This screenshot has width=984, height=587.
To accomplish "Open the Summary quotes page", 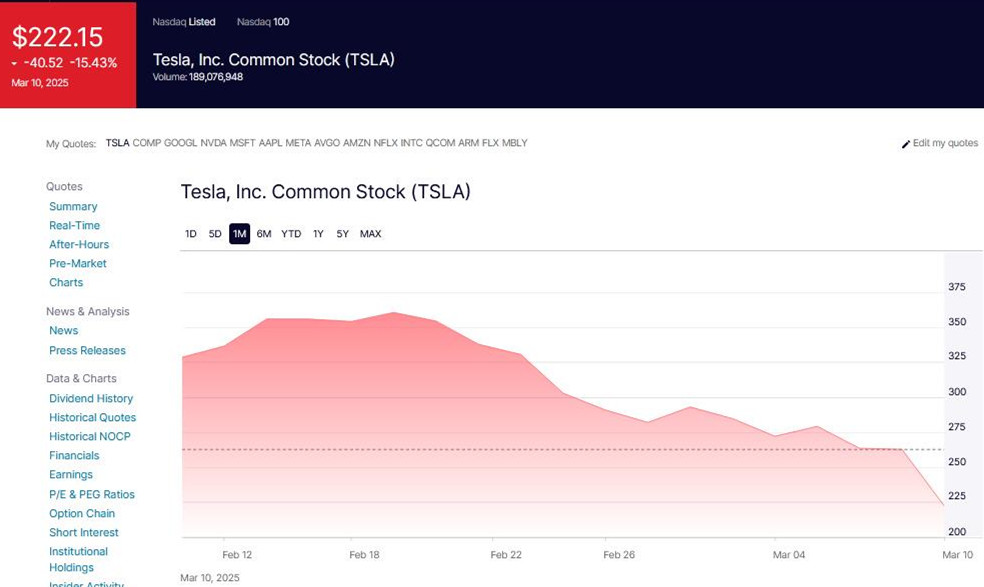I will [x=73, y=207].
